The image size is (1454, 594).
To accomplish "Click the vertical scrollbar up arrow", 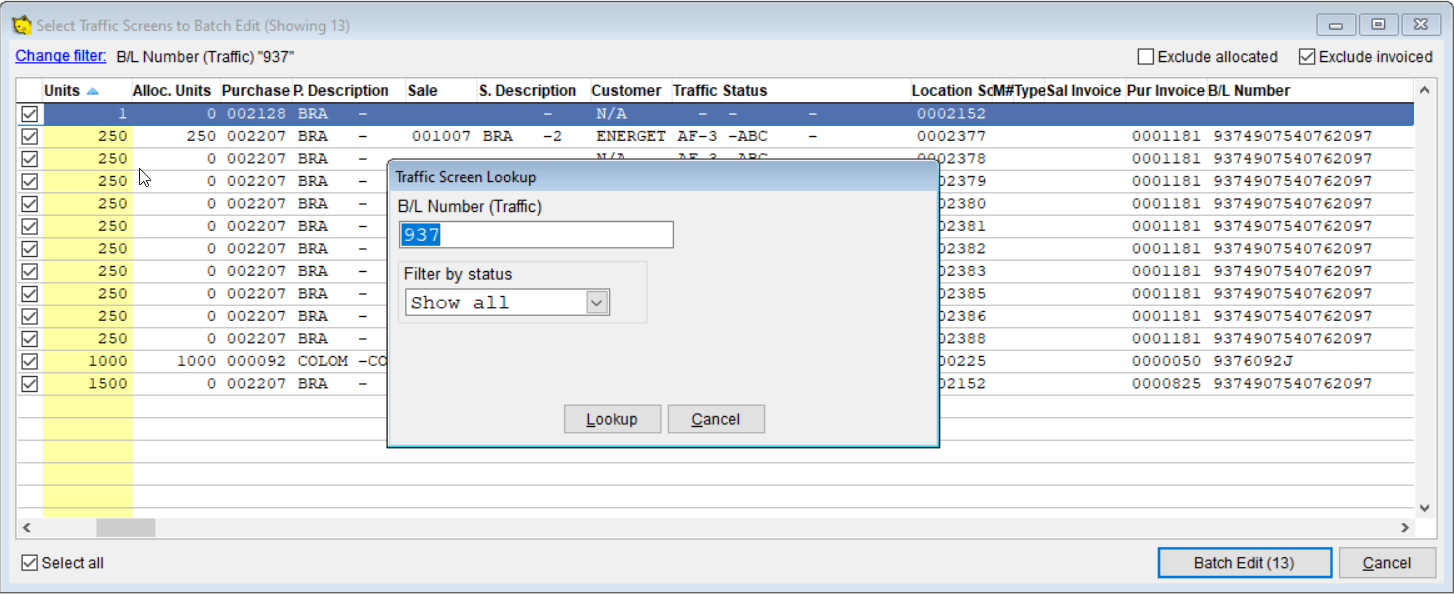I will tap(1425, 91).
